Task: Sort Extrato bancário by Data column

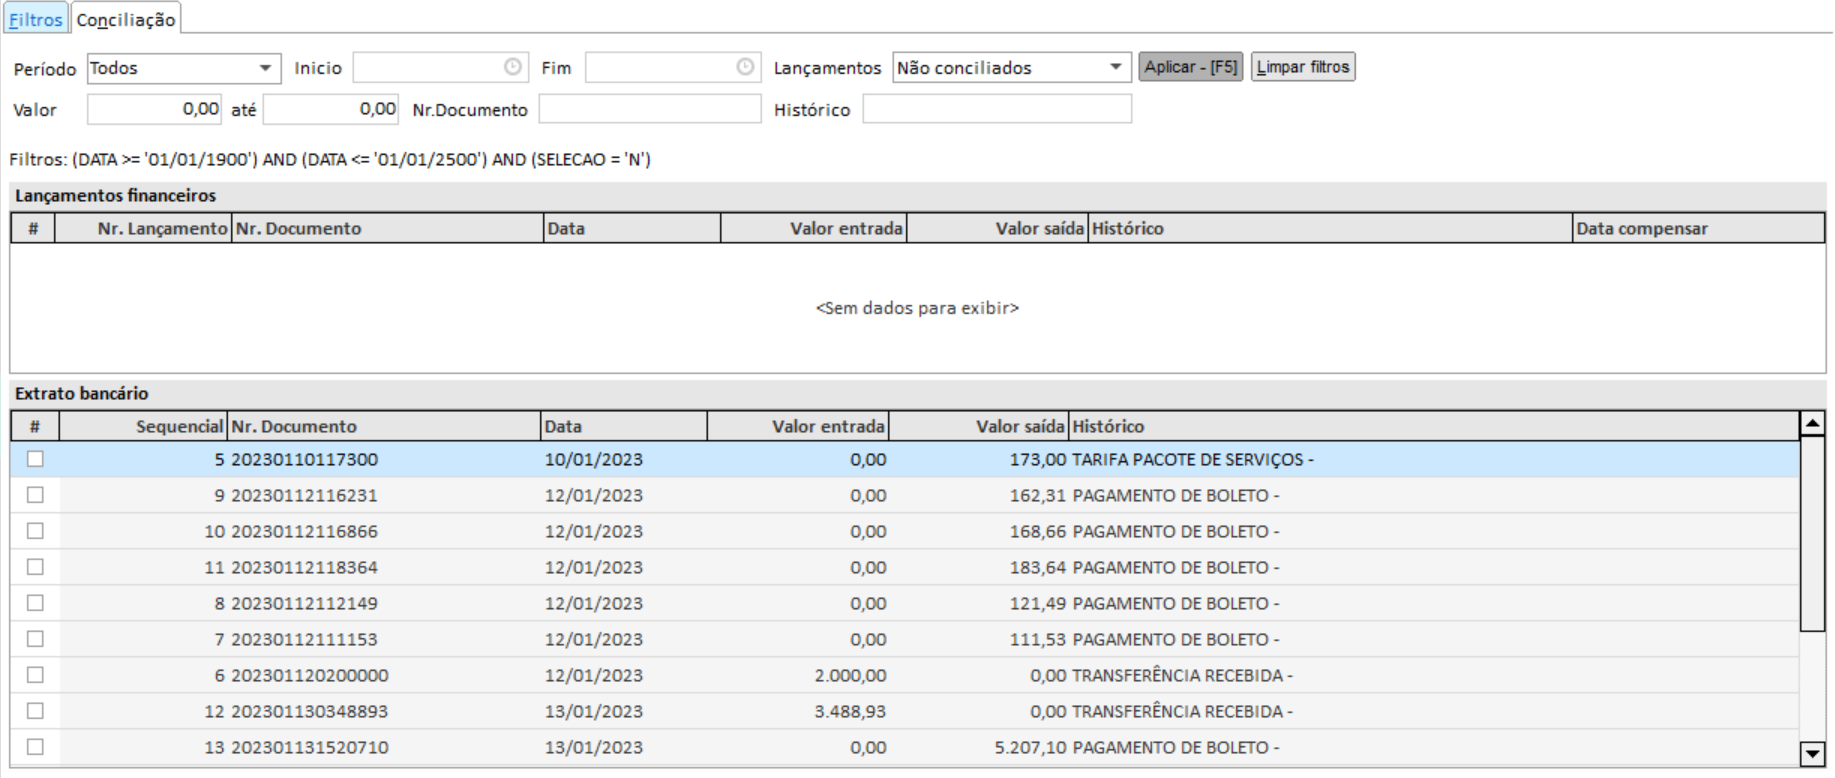Action: [x=623, y=426]
